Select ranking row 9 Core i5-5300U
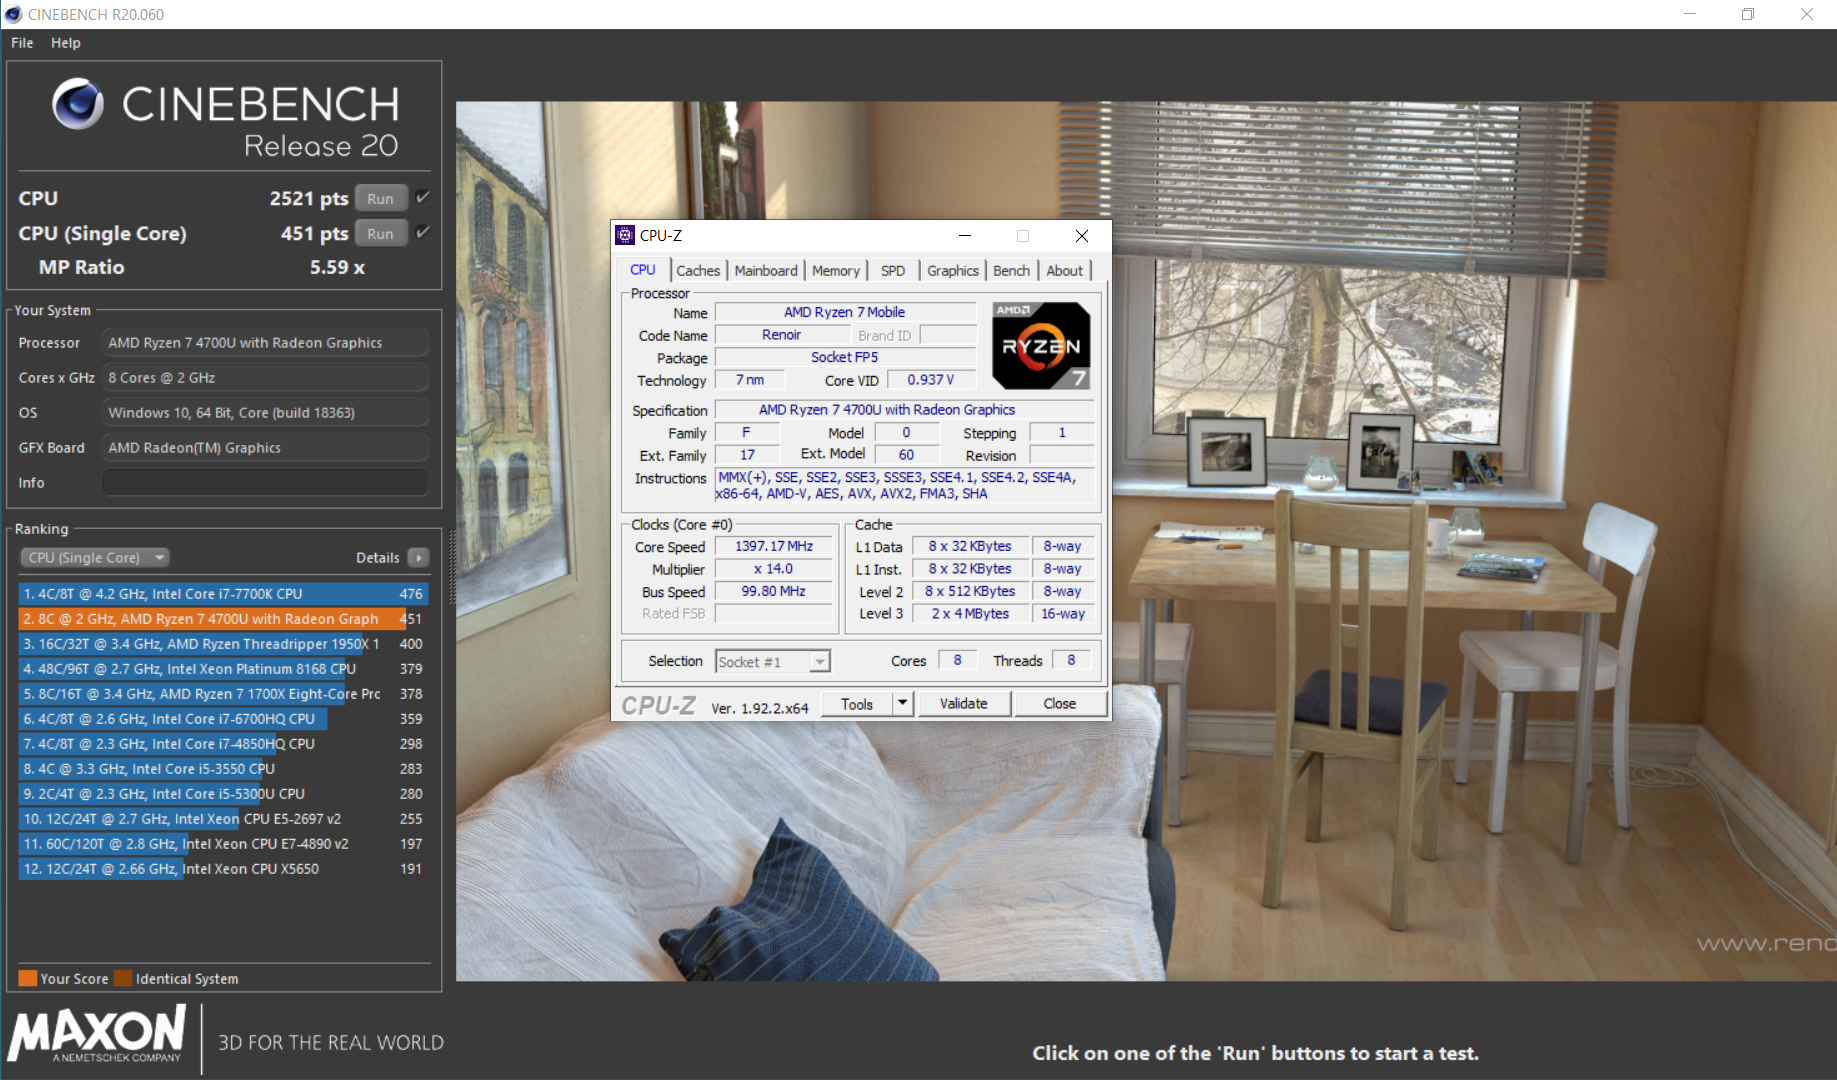The height and width of the screenshot is (1080, 1837). coord(224,793)
